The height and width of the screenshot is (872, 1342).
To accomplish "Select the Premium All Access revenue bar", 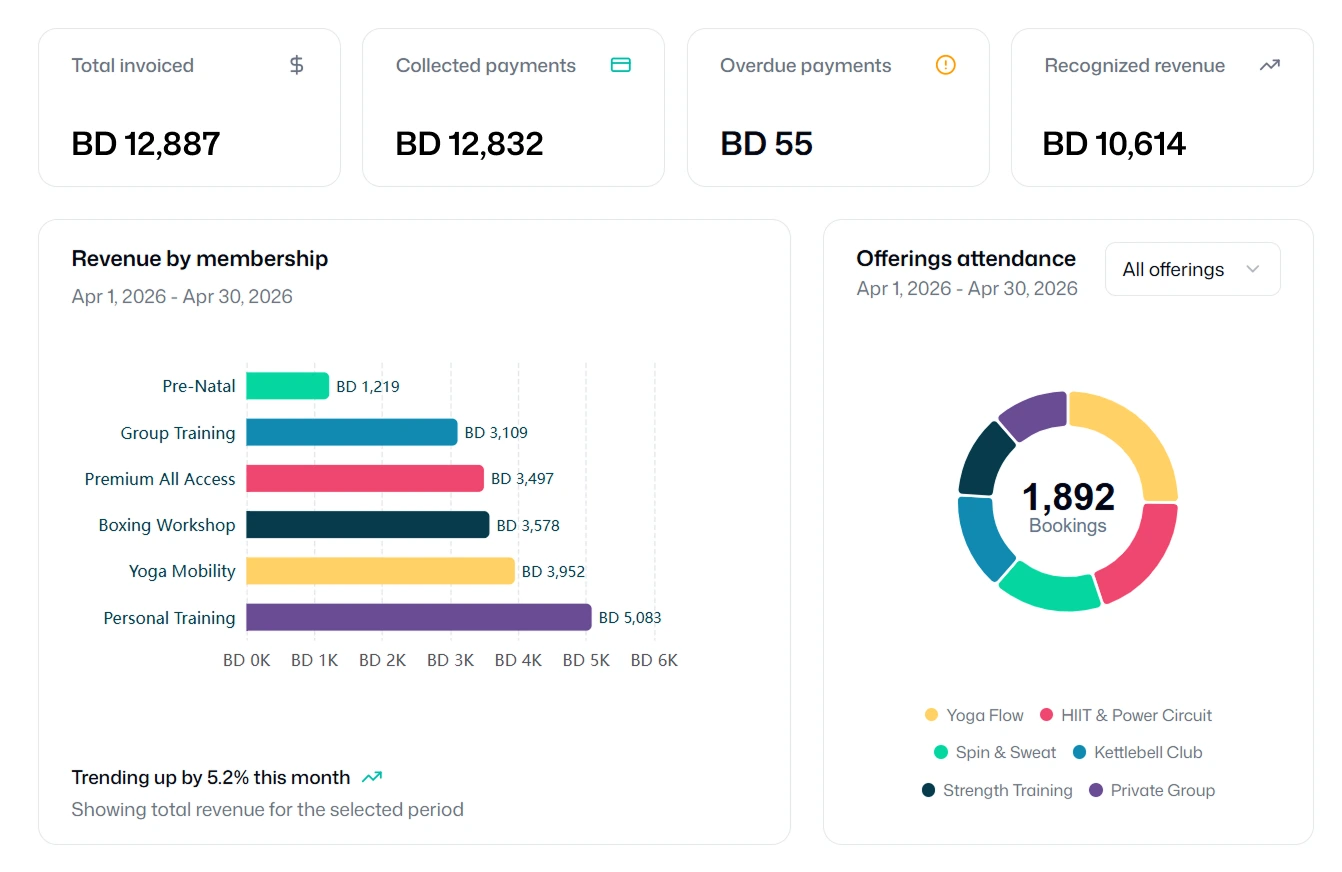I will 365,478.
